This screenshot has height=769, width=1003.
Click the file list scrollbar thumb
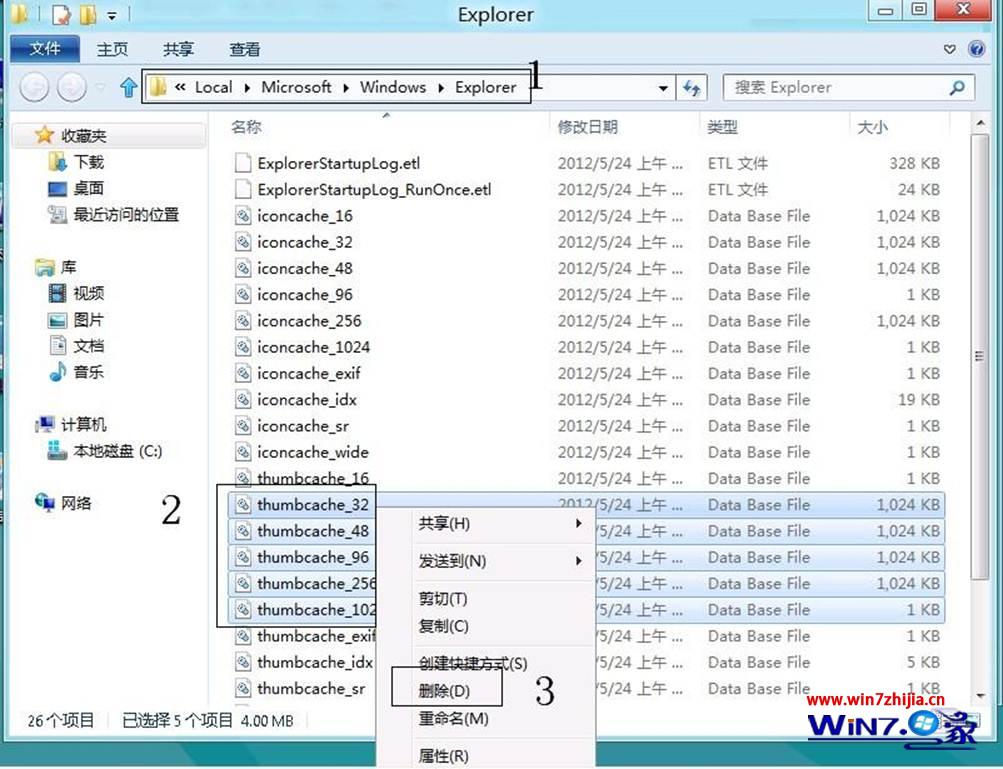[979, 356]
